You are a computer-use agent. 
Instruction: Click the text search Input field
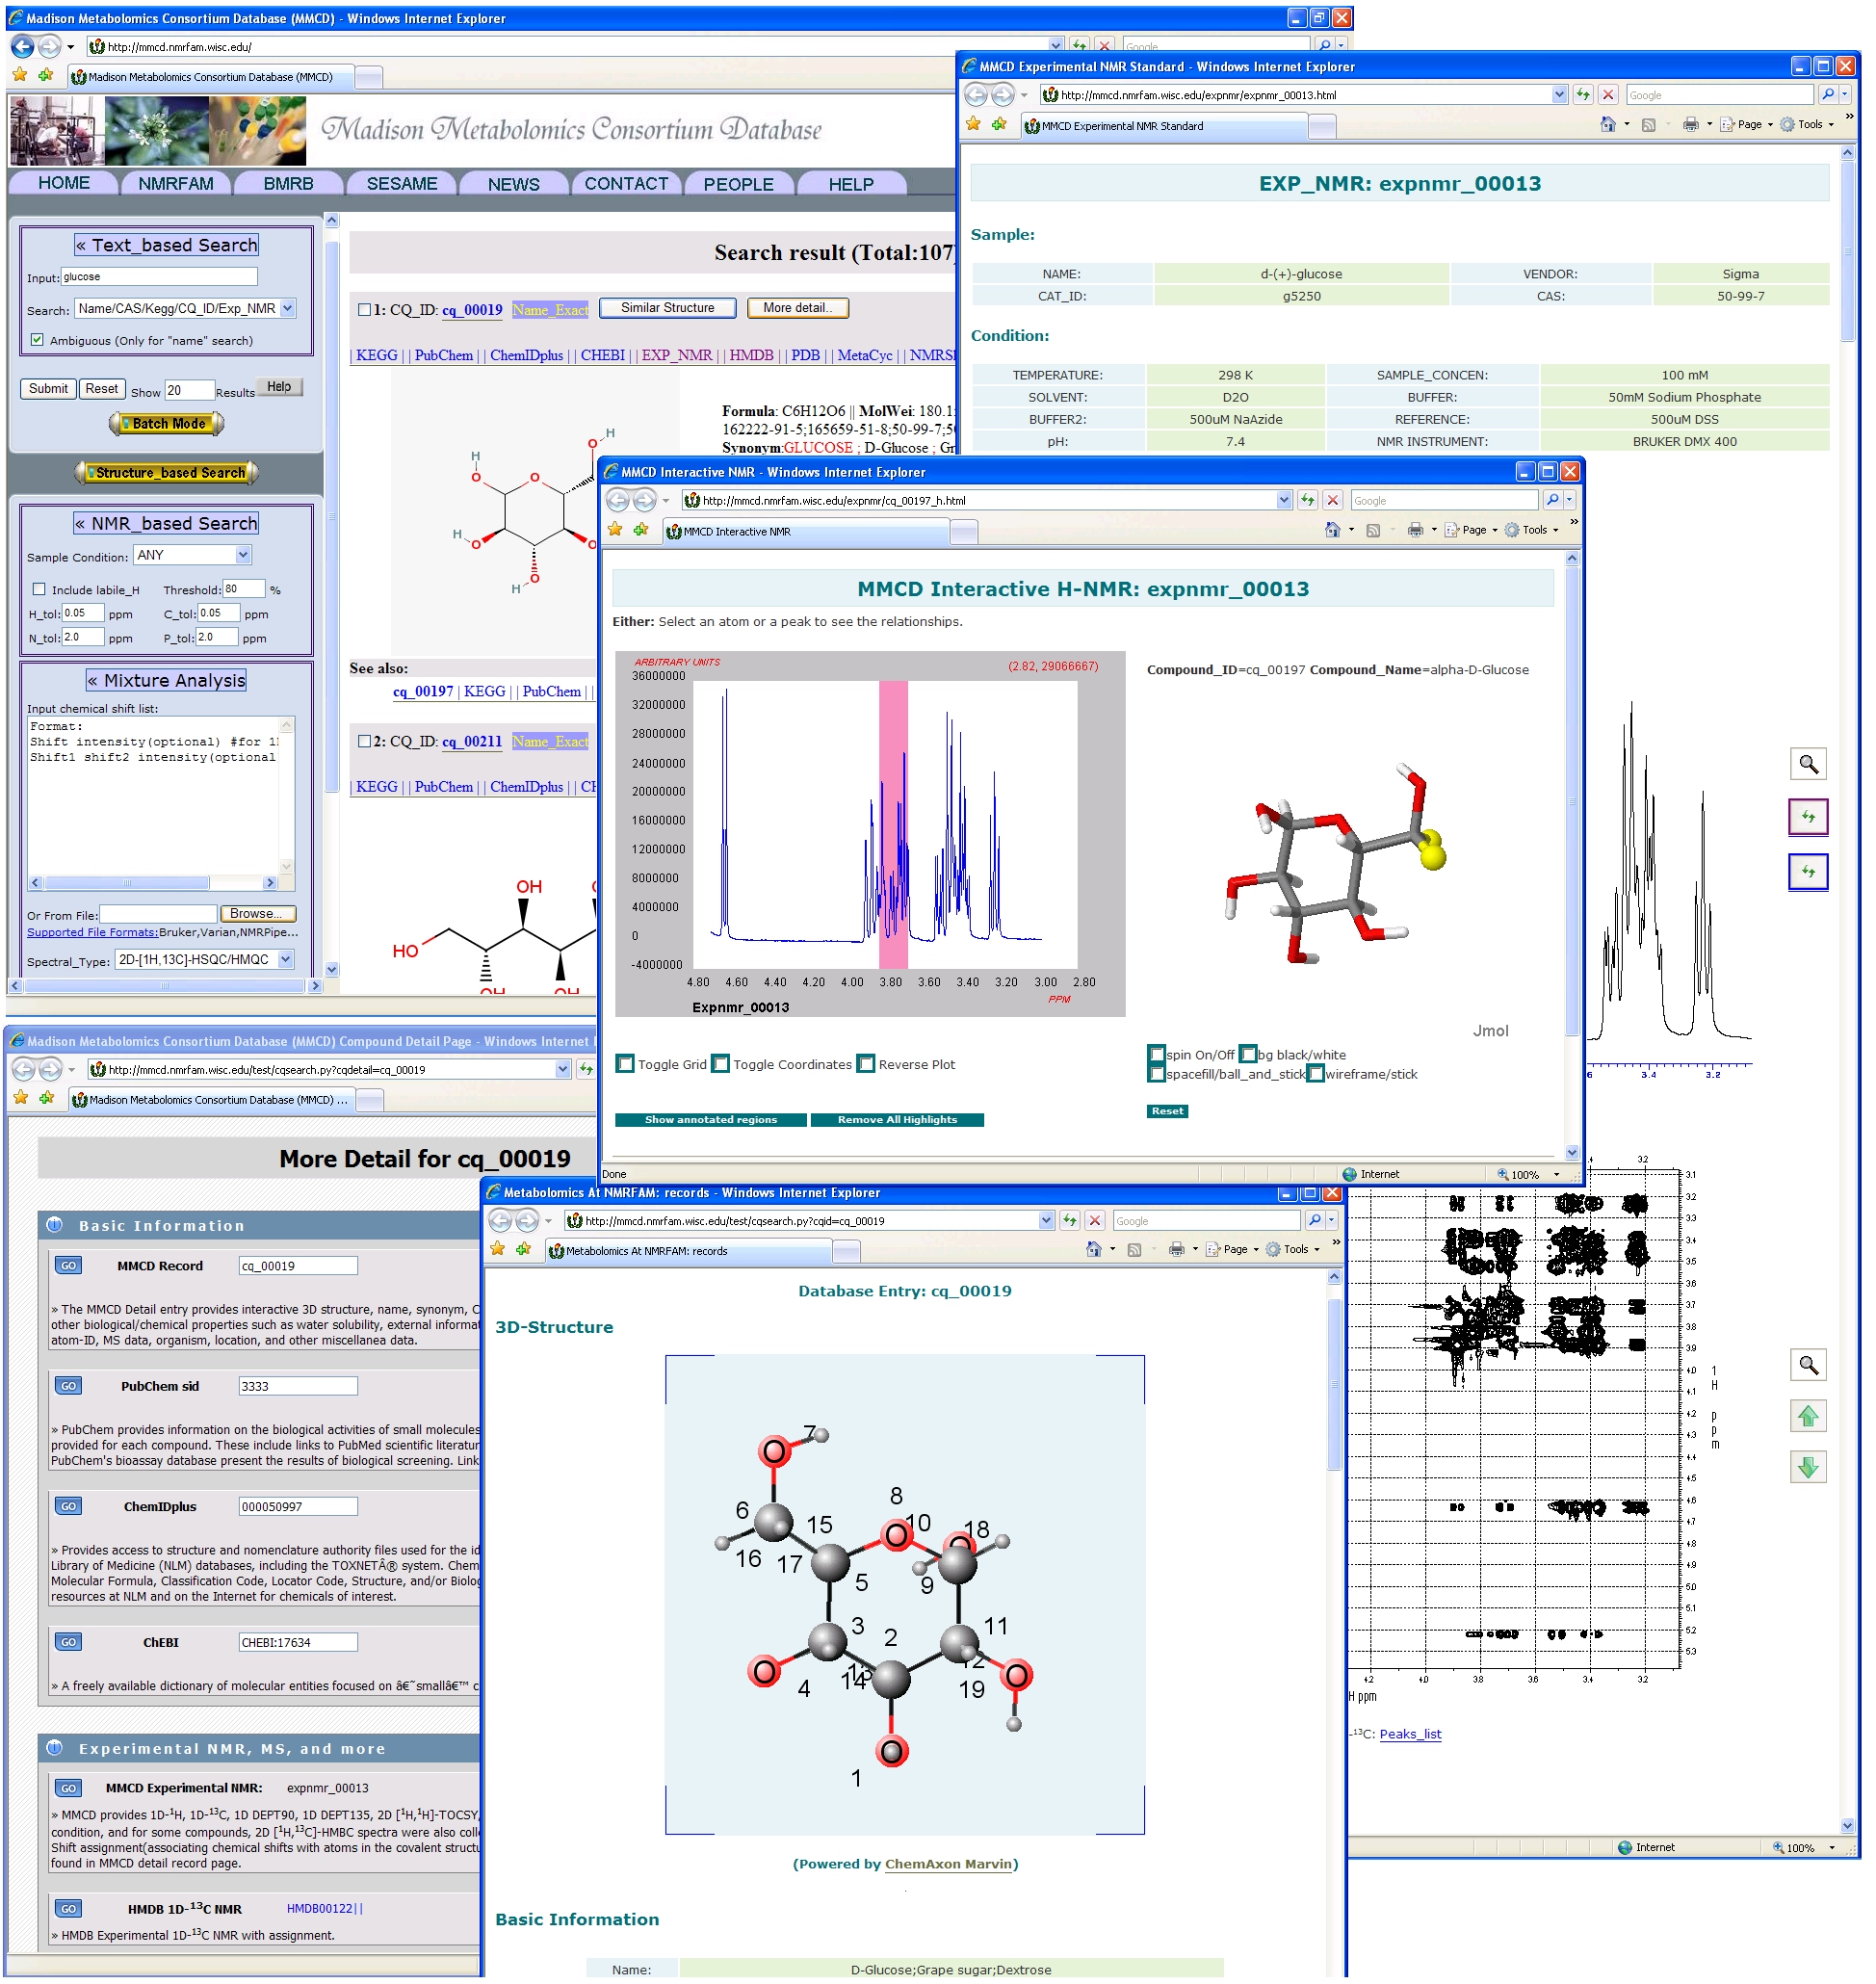pos(159,277)
